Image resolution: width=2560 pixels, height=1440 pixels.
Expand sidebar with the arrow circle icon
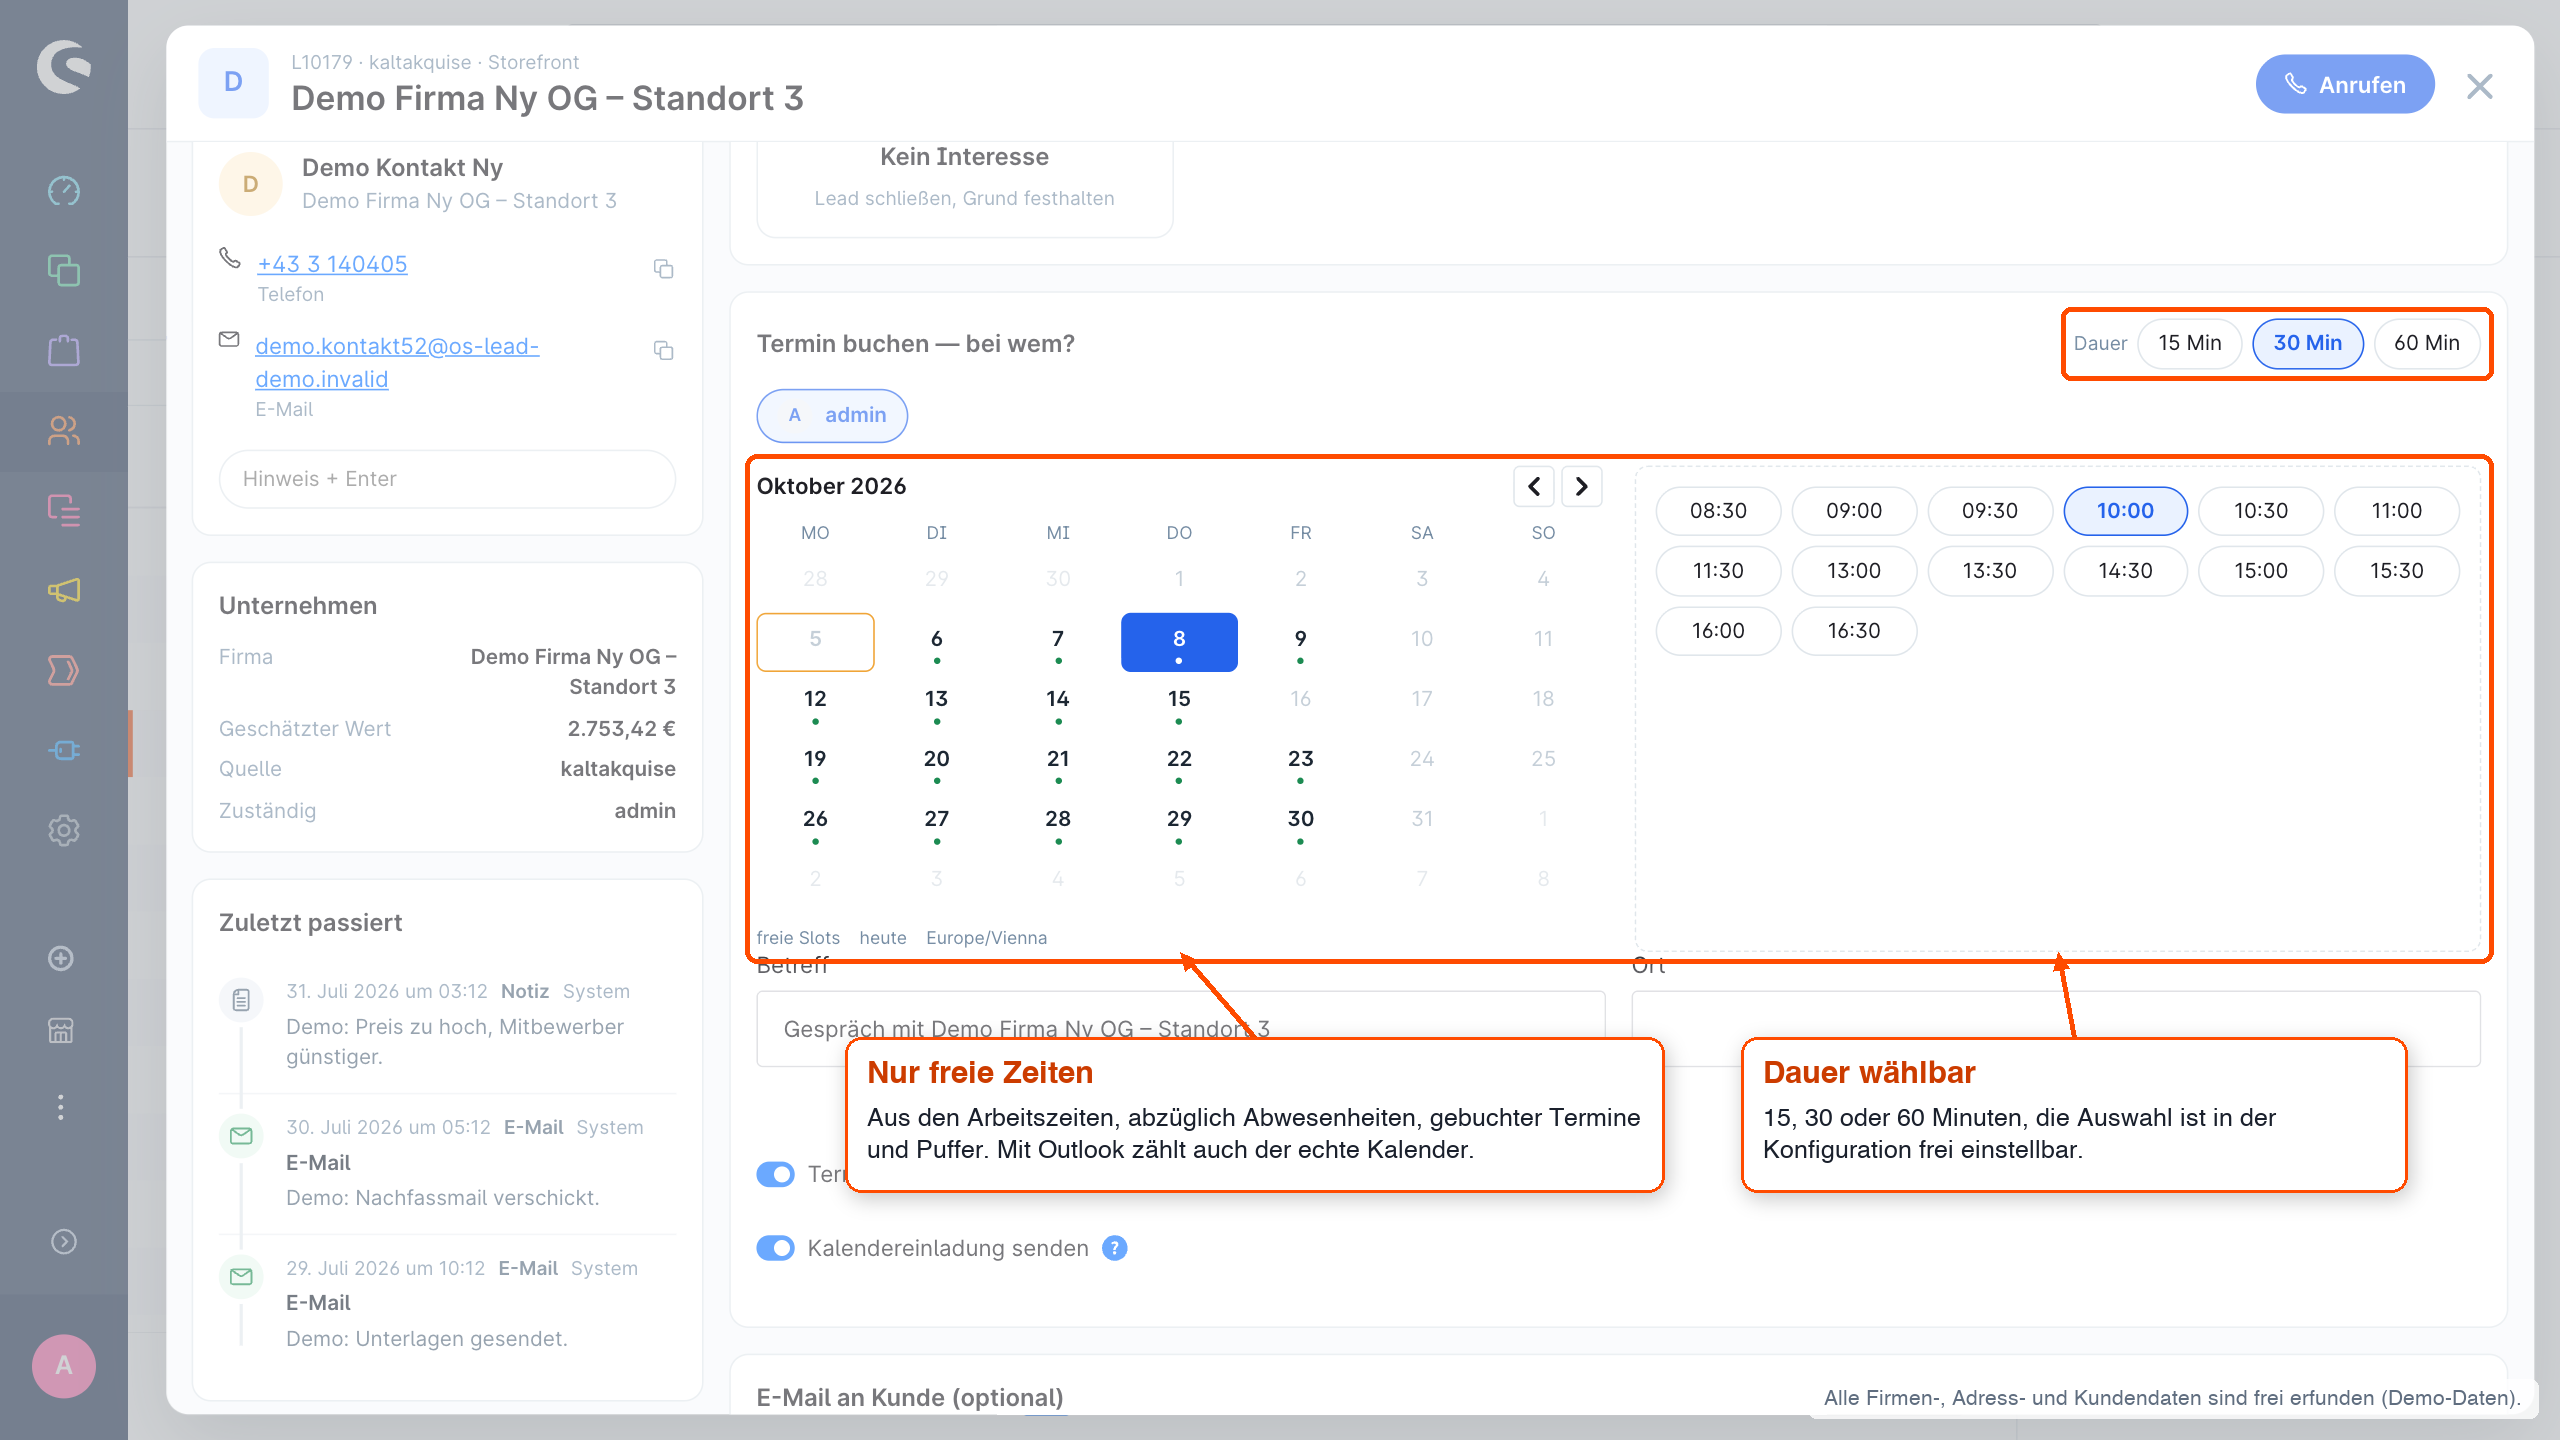[x=64, y=1241]
